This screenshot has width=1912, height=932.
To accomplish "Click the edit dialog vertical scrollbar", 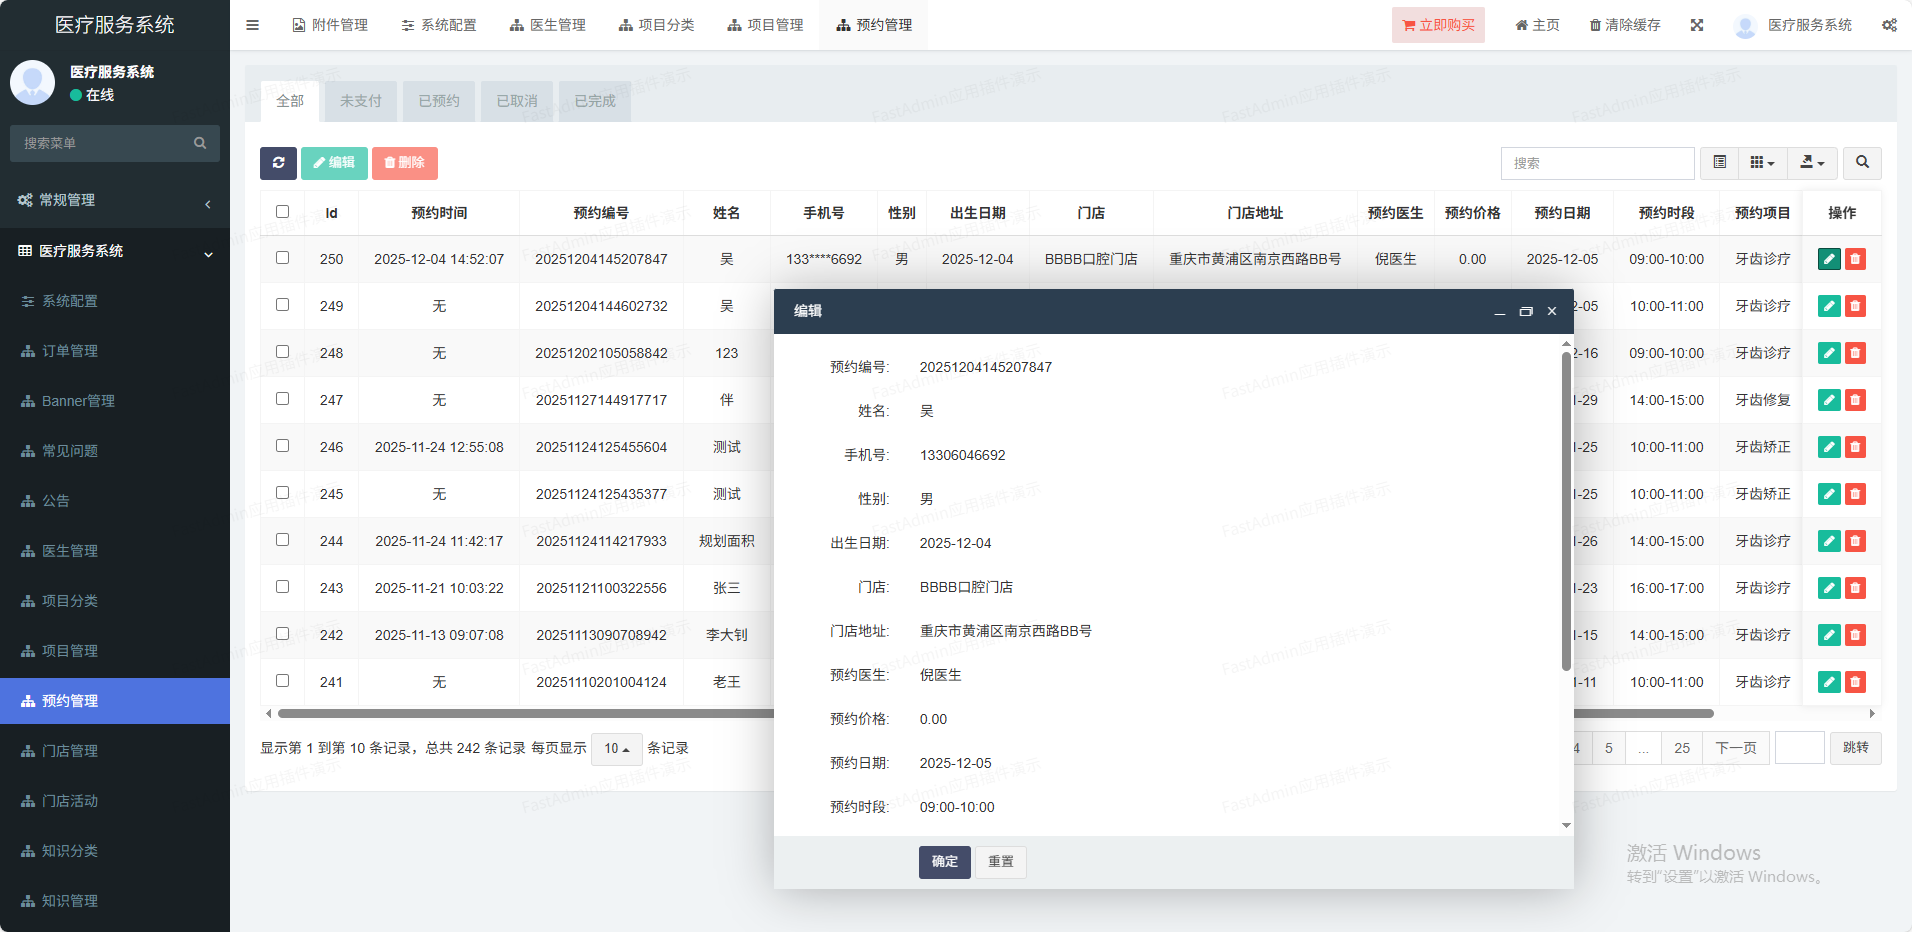I will (1566, 510).
